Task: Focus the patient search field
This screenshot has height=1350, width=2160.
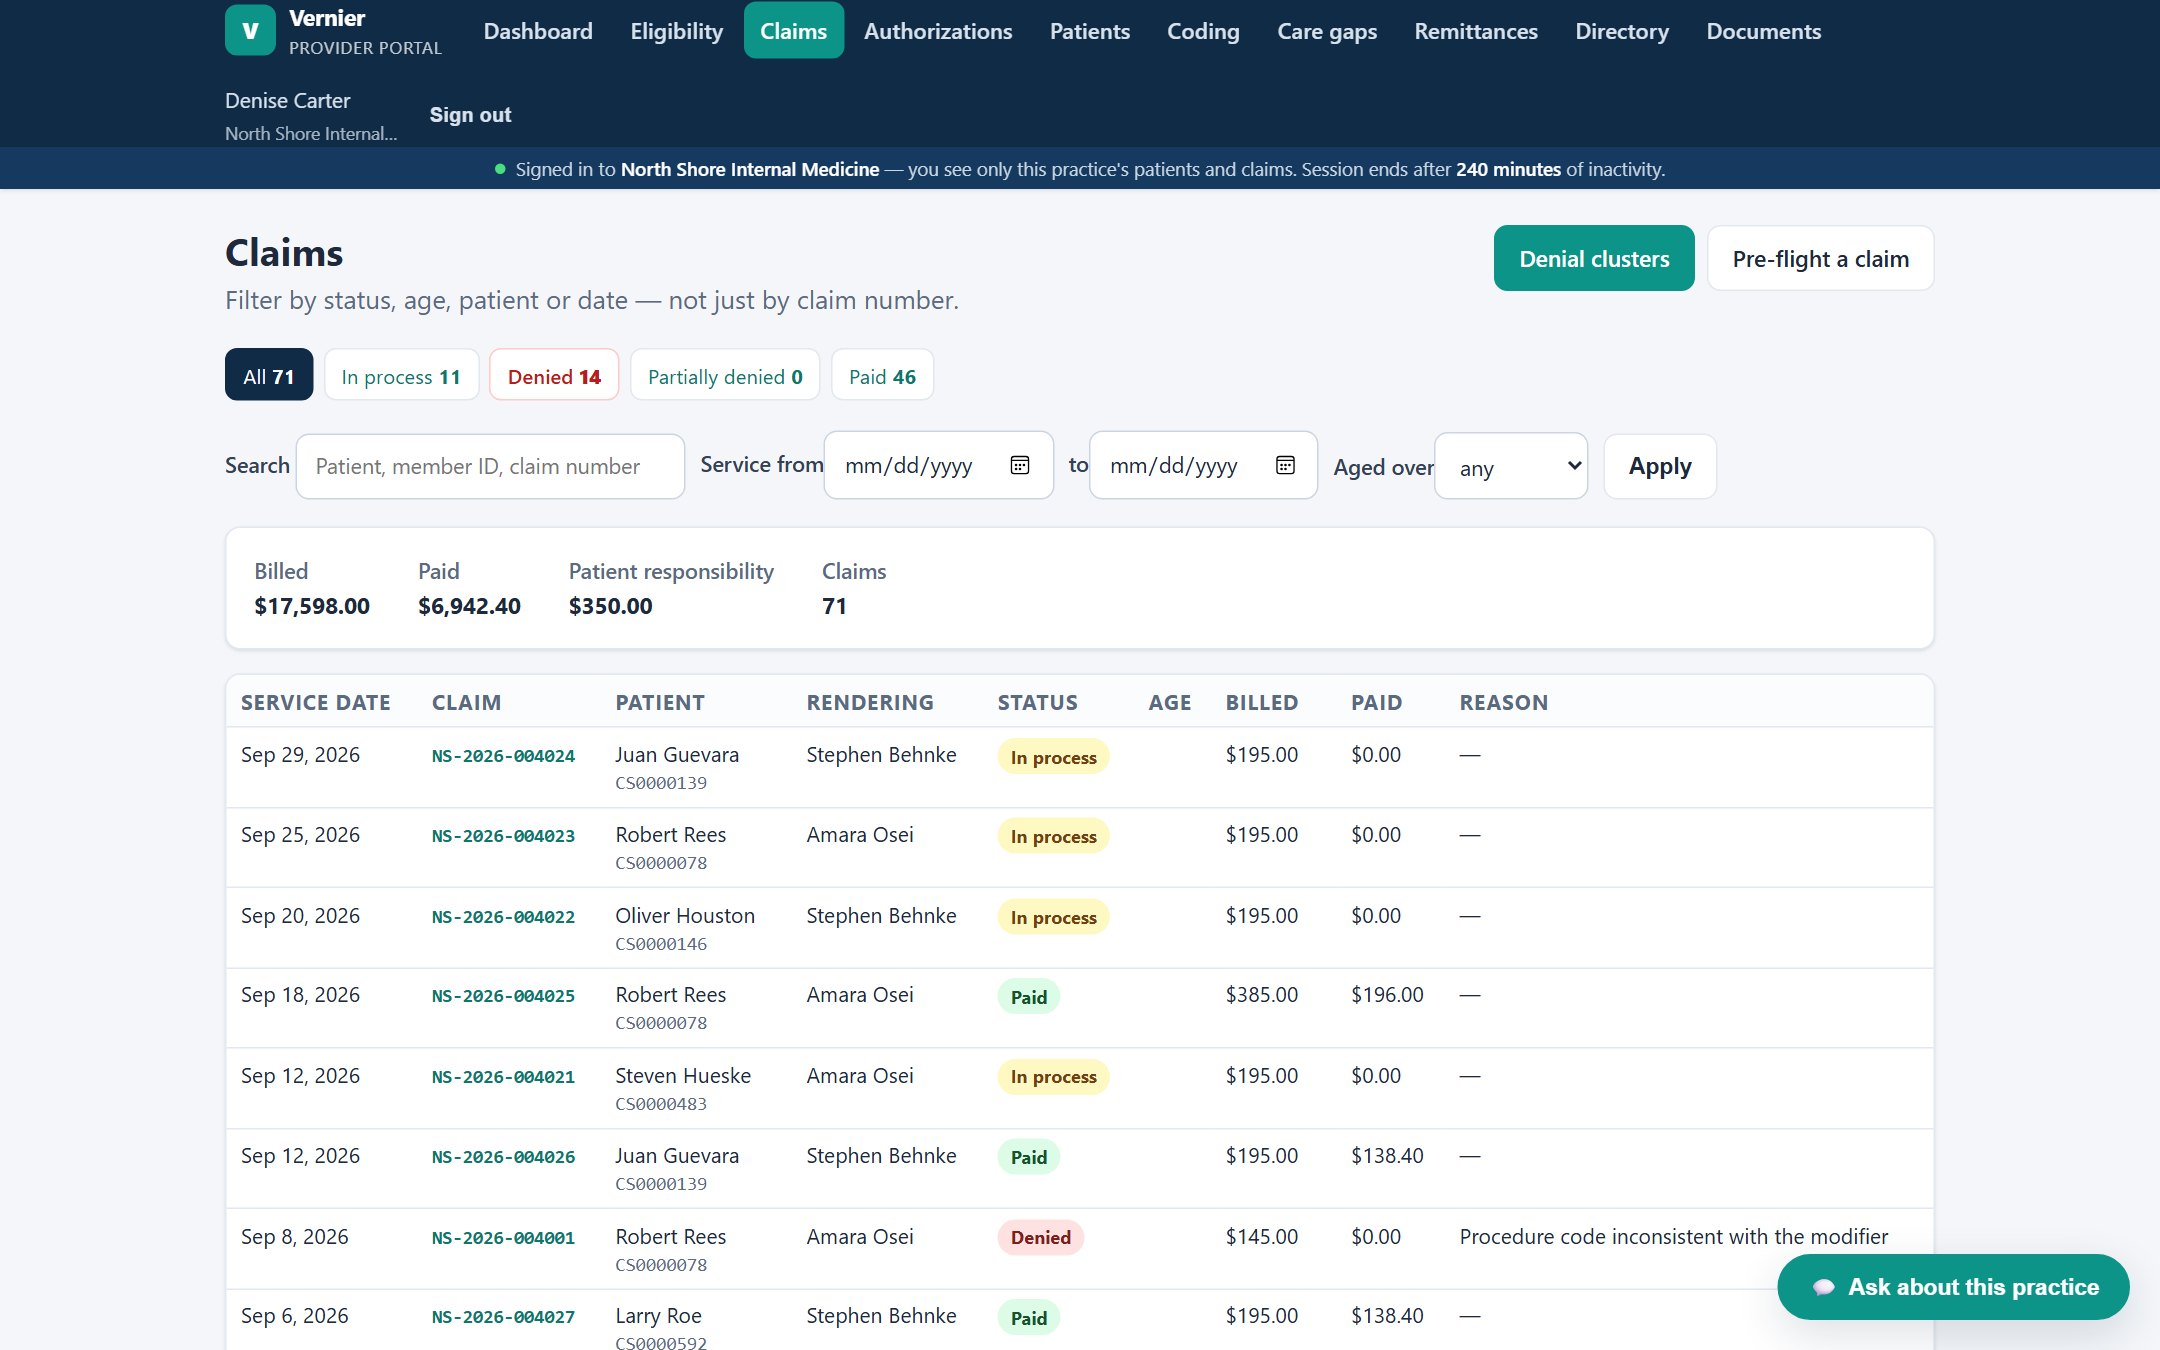Action: tap(490, 466)
